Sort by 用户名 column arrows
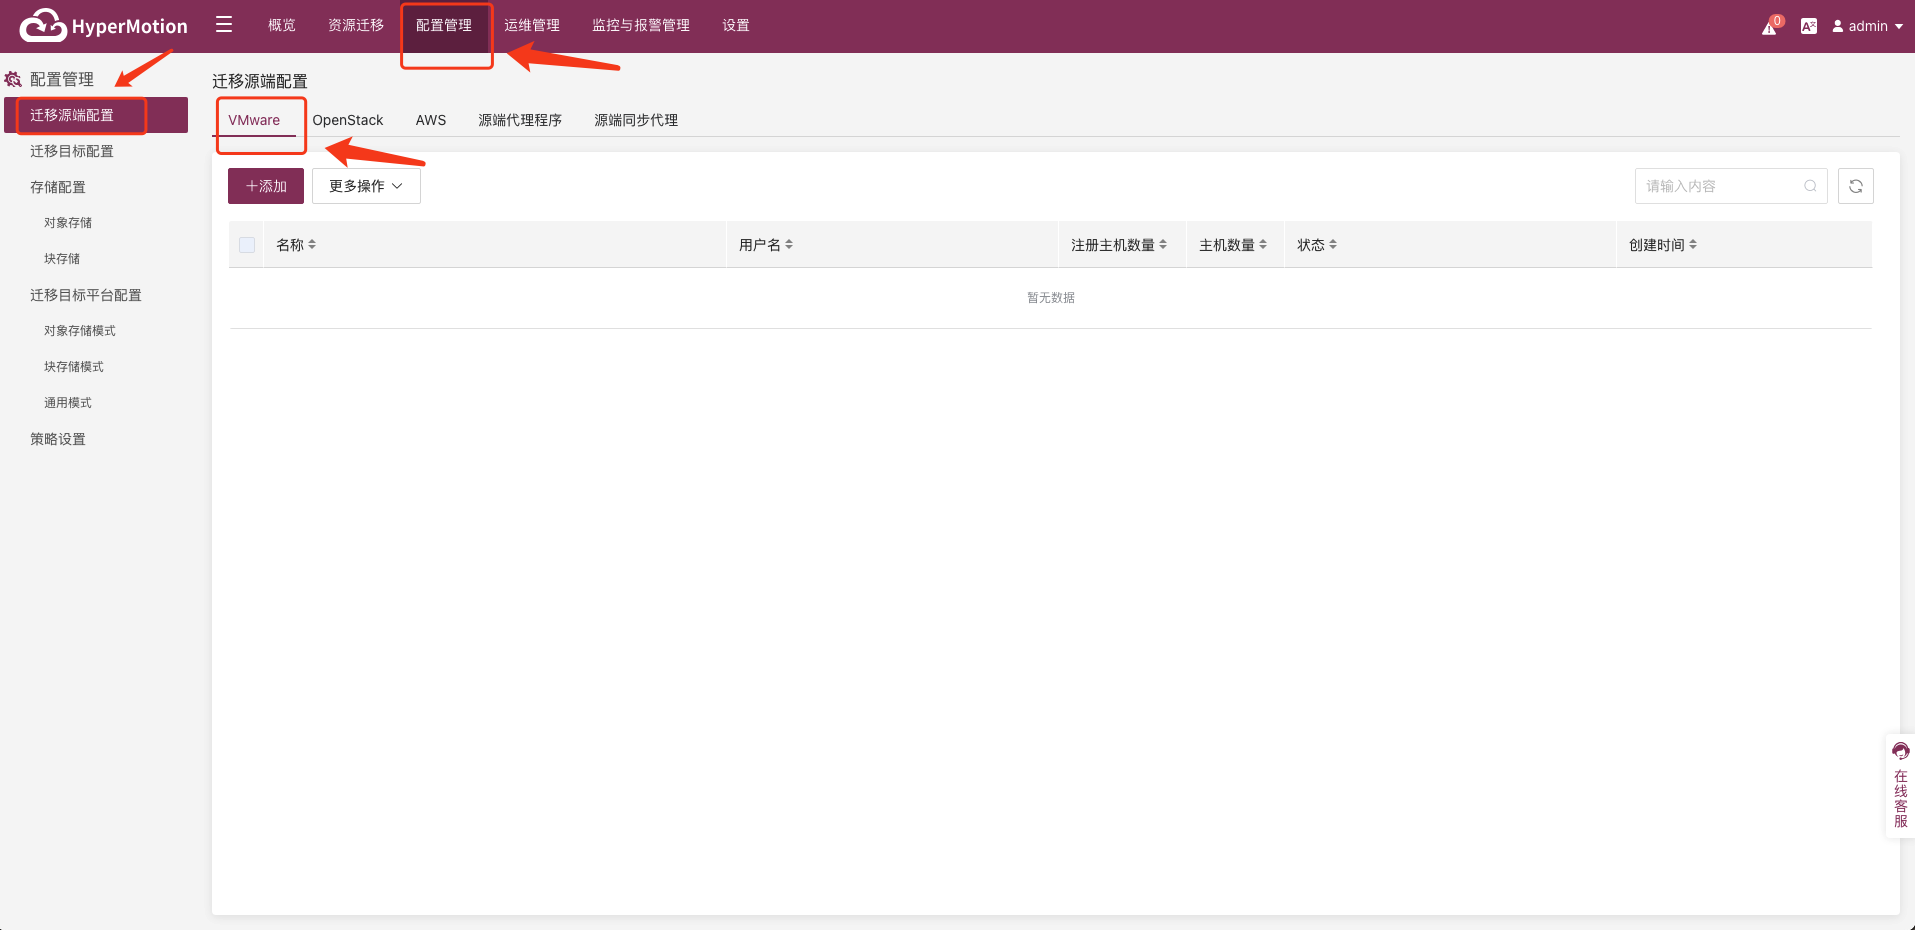 [789, 244]
